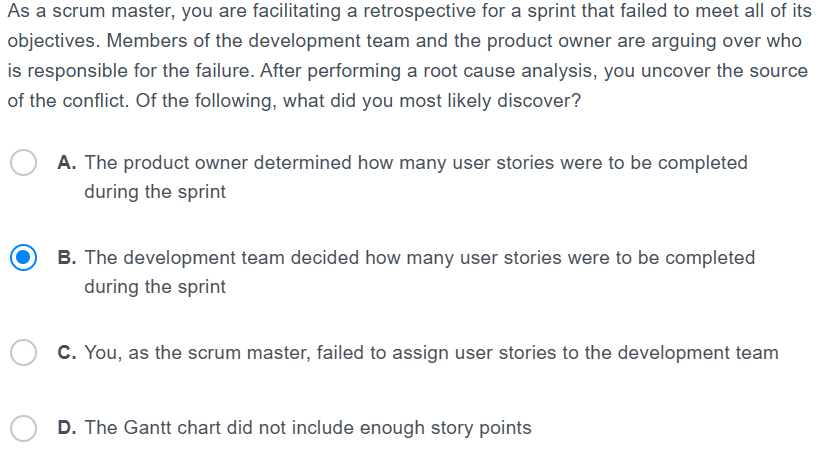Click 'during the sprint' under option A

155,192
